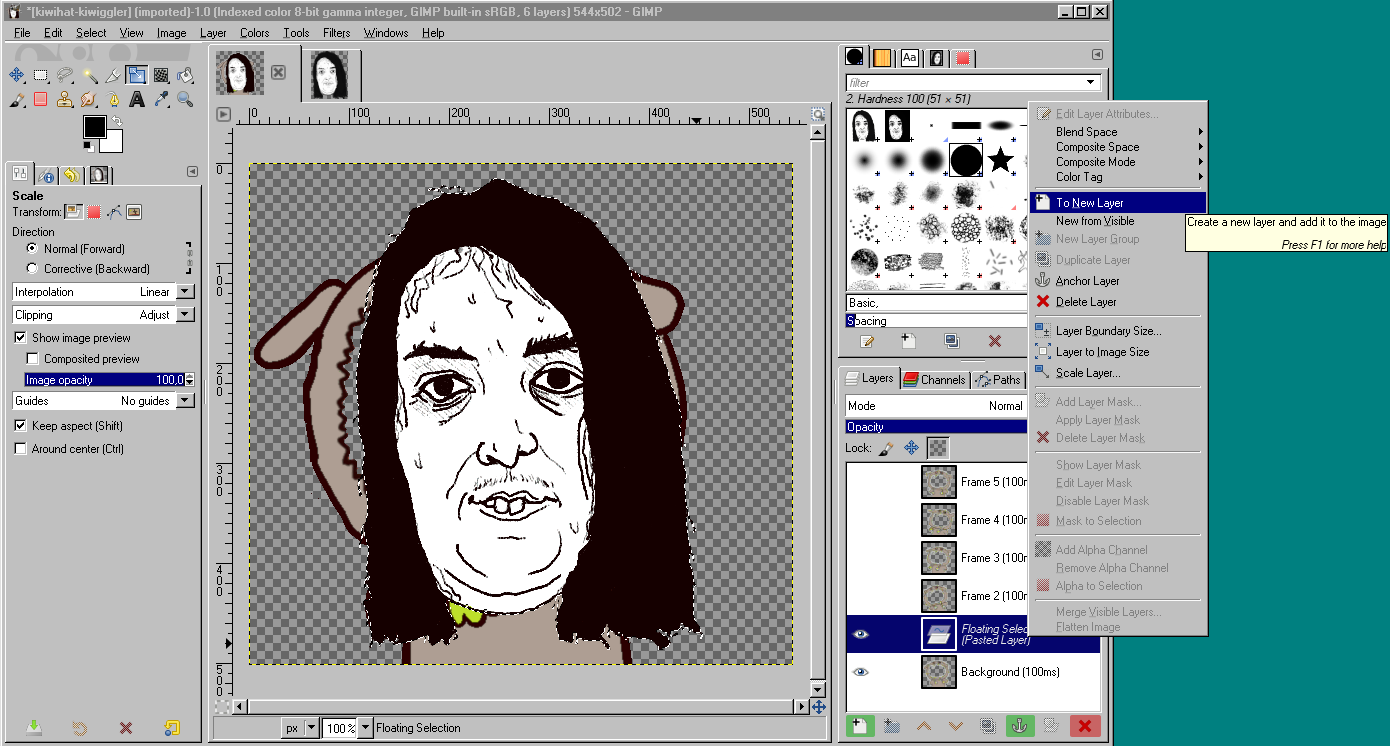This screenshot has height=746, width=1390.
Task: Choose the Clone stamp tool
Action: tap(65, 99)
